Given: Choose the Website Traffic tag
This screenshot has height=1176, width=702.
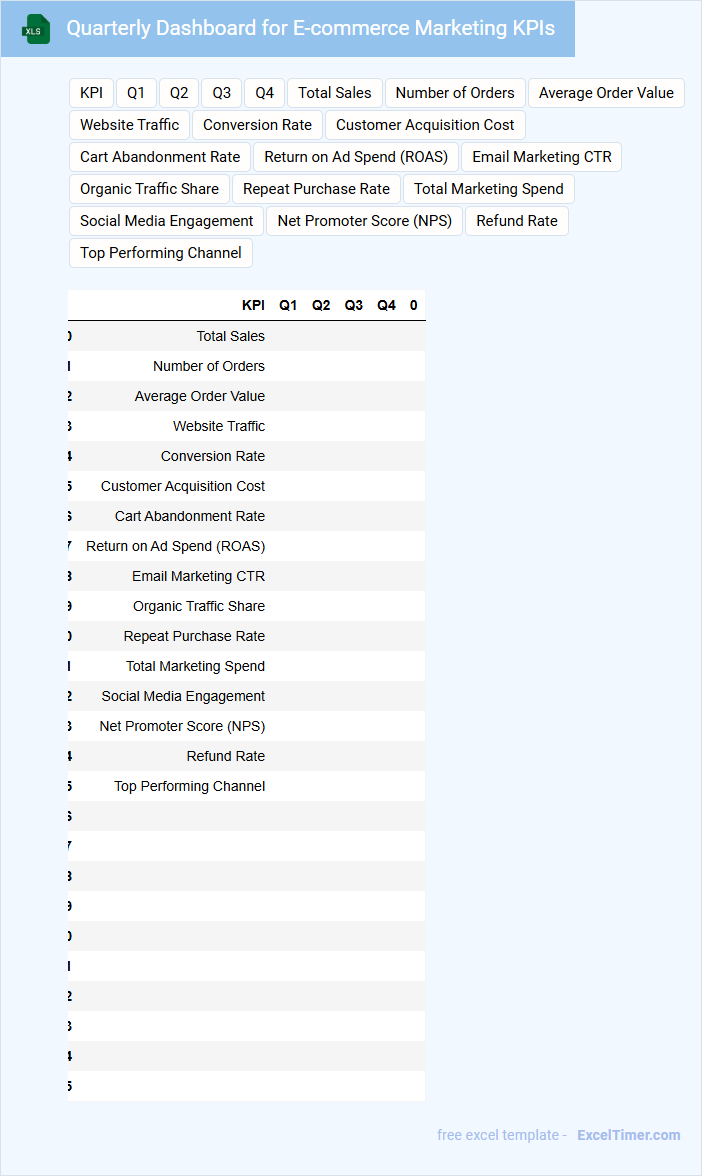Looking at the screenshot, I should coord(130,125).
